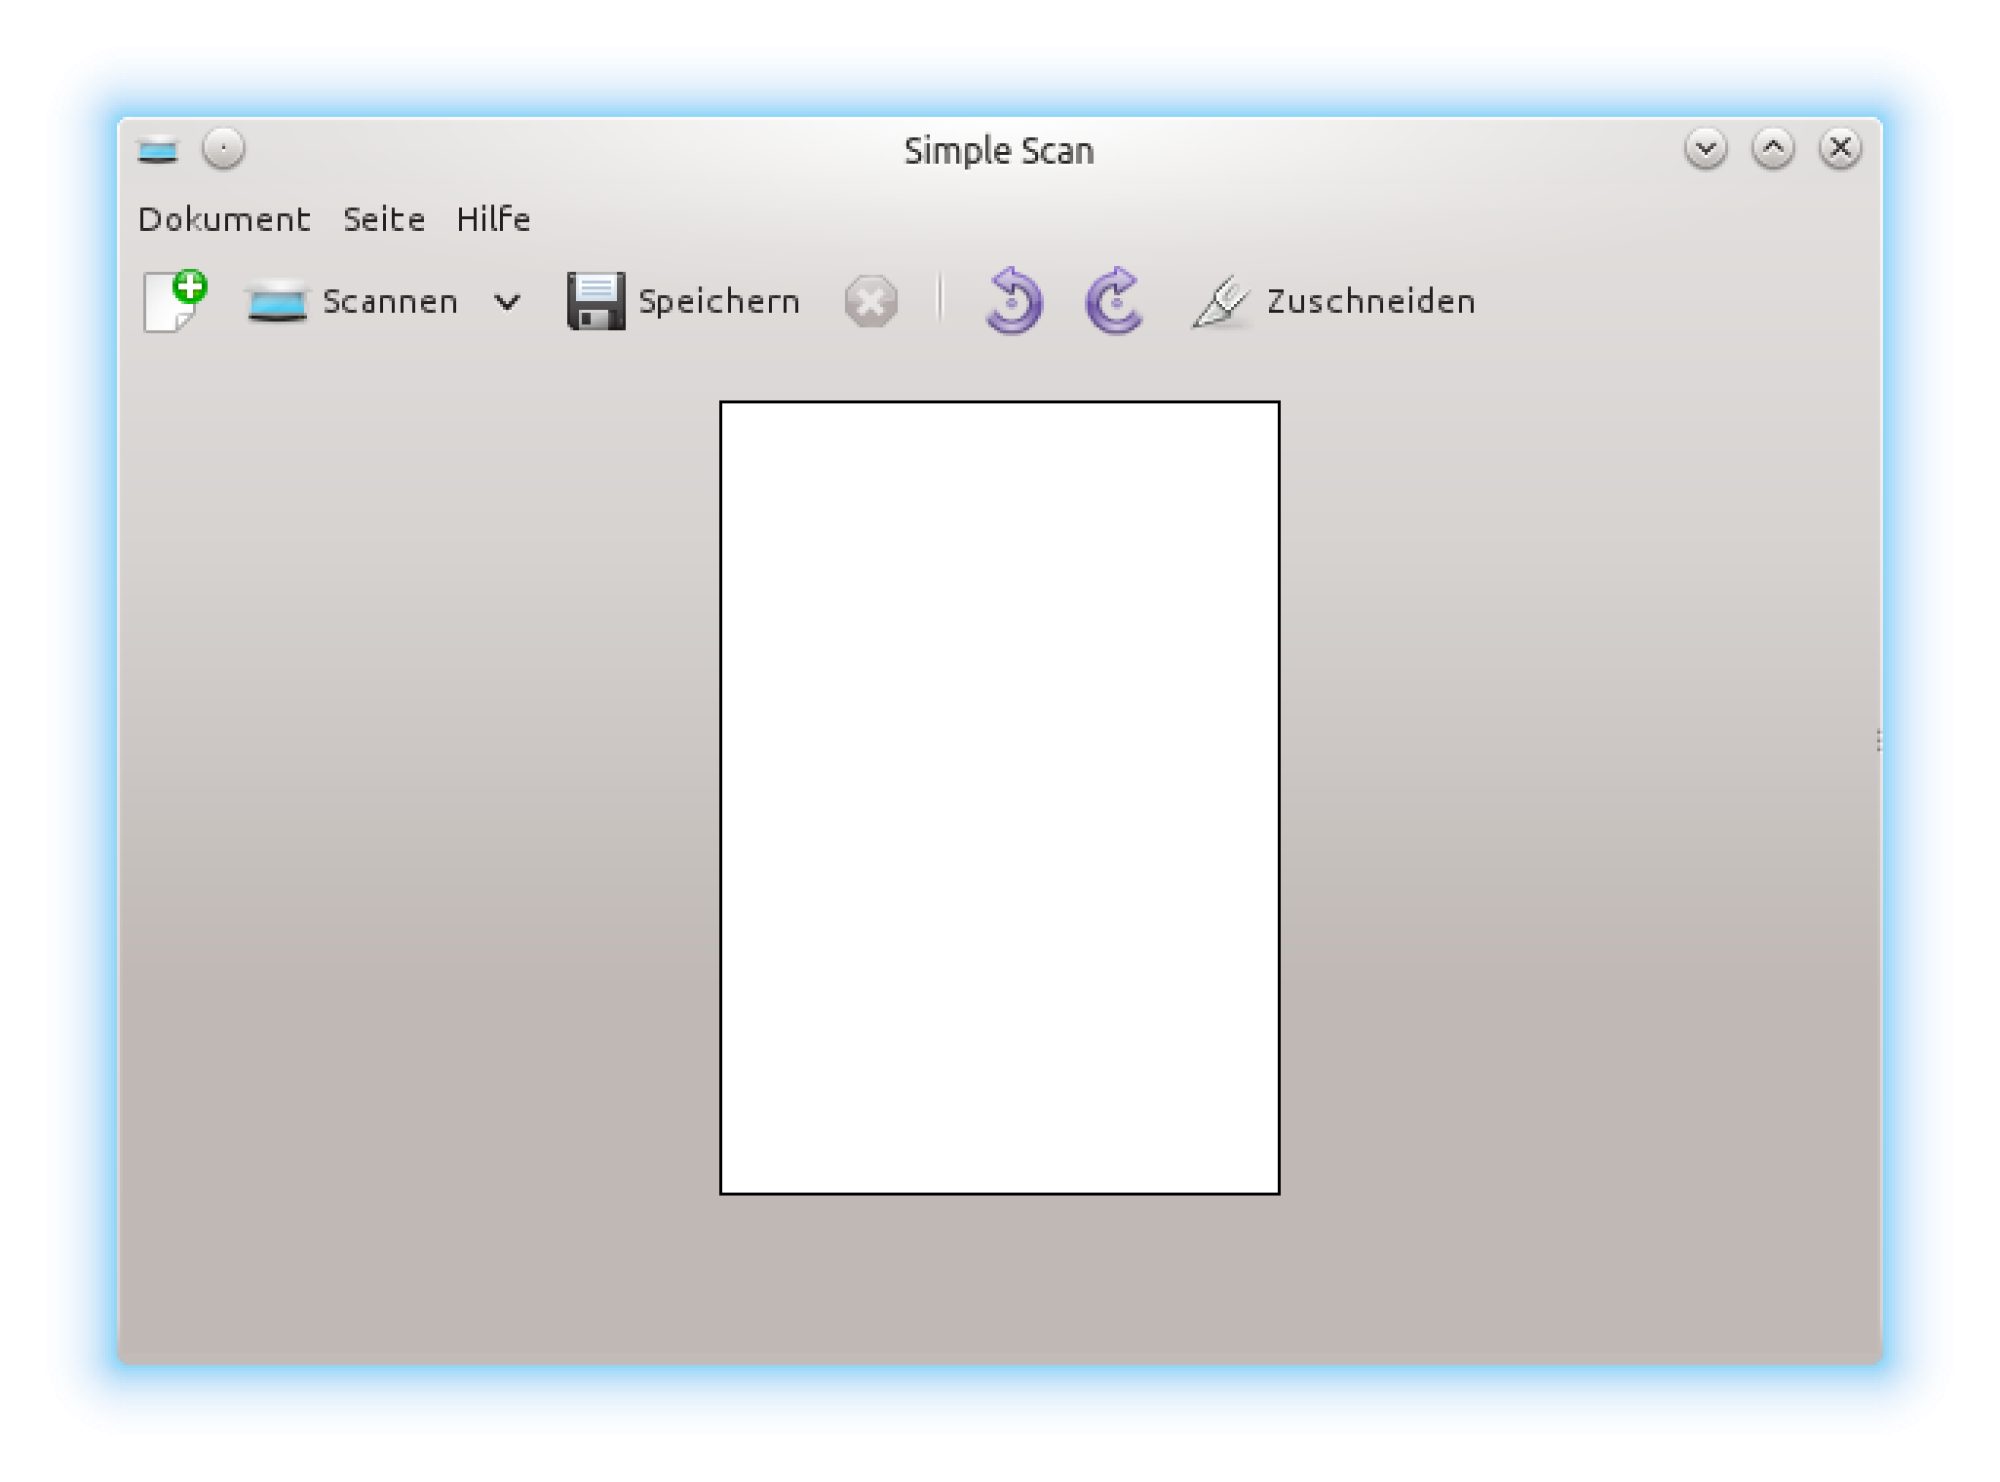Image resolution: width=2000 pixels, height=1482 pixels.
Task: Click the crop knife icon
Action: tap(1220, 301)
